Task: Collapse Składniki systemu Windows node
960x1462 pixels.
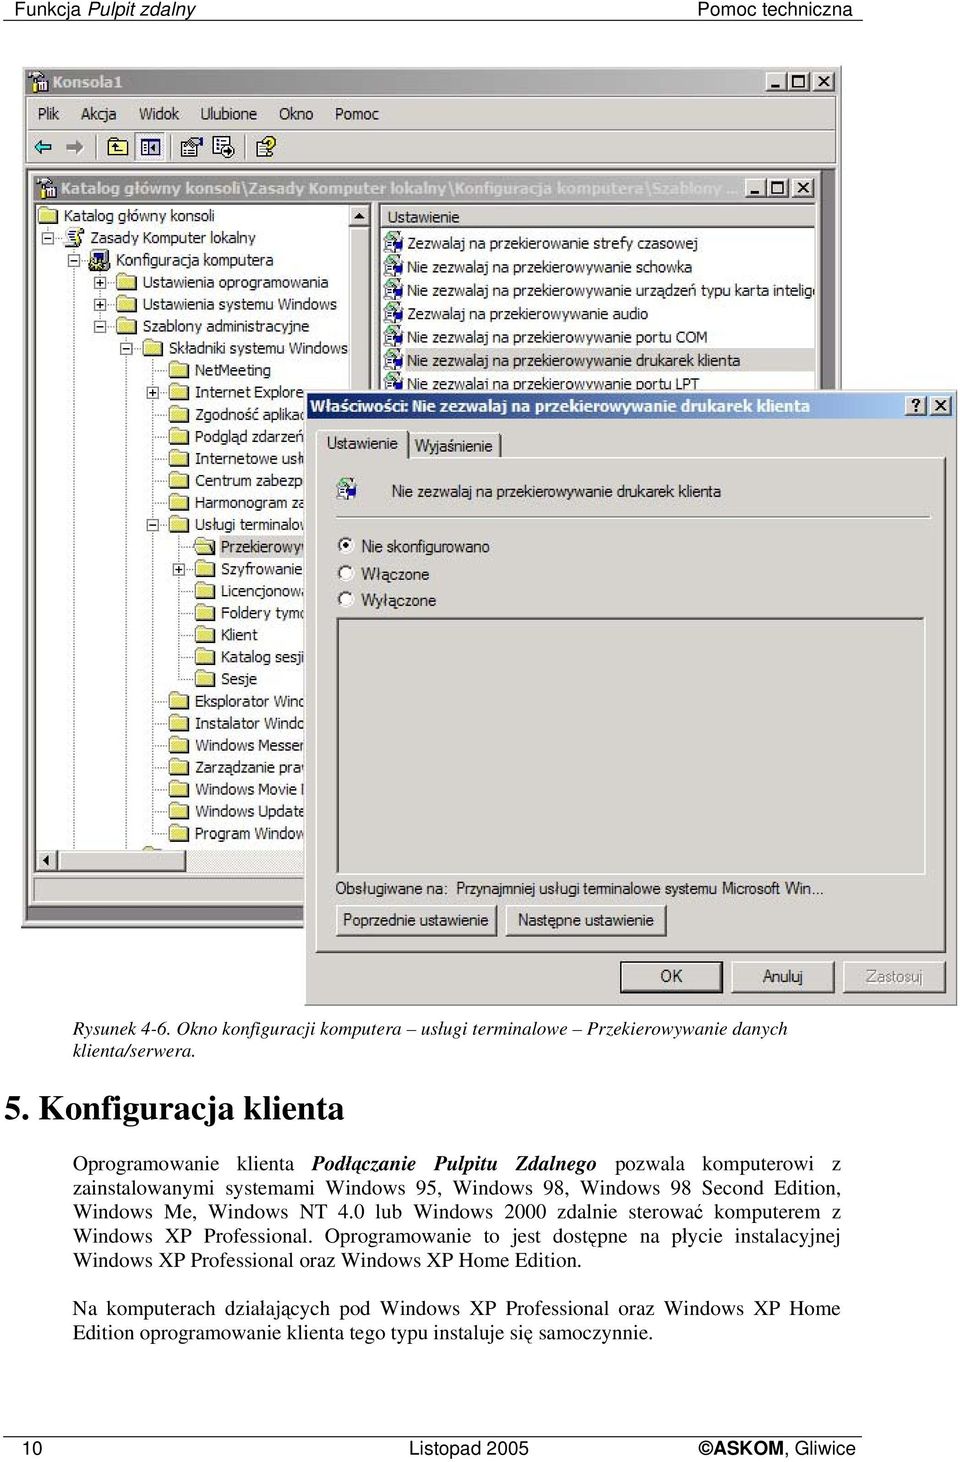Action: pos(126,348)
